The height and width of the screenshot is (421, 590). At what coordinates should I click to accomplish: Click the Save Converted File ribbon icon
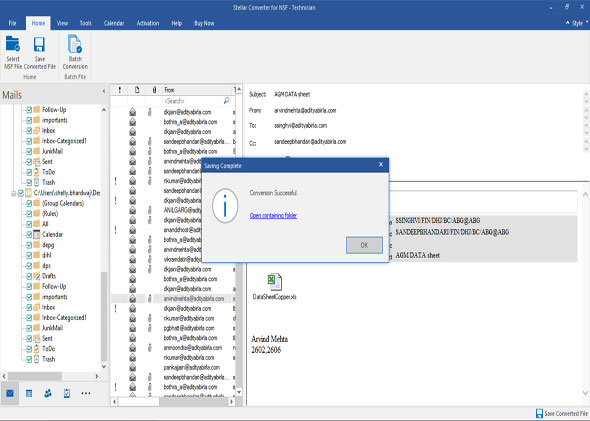tap(40, 44)
